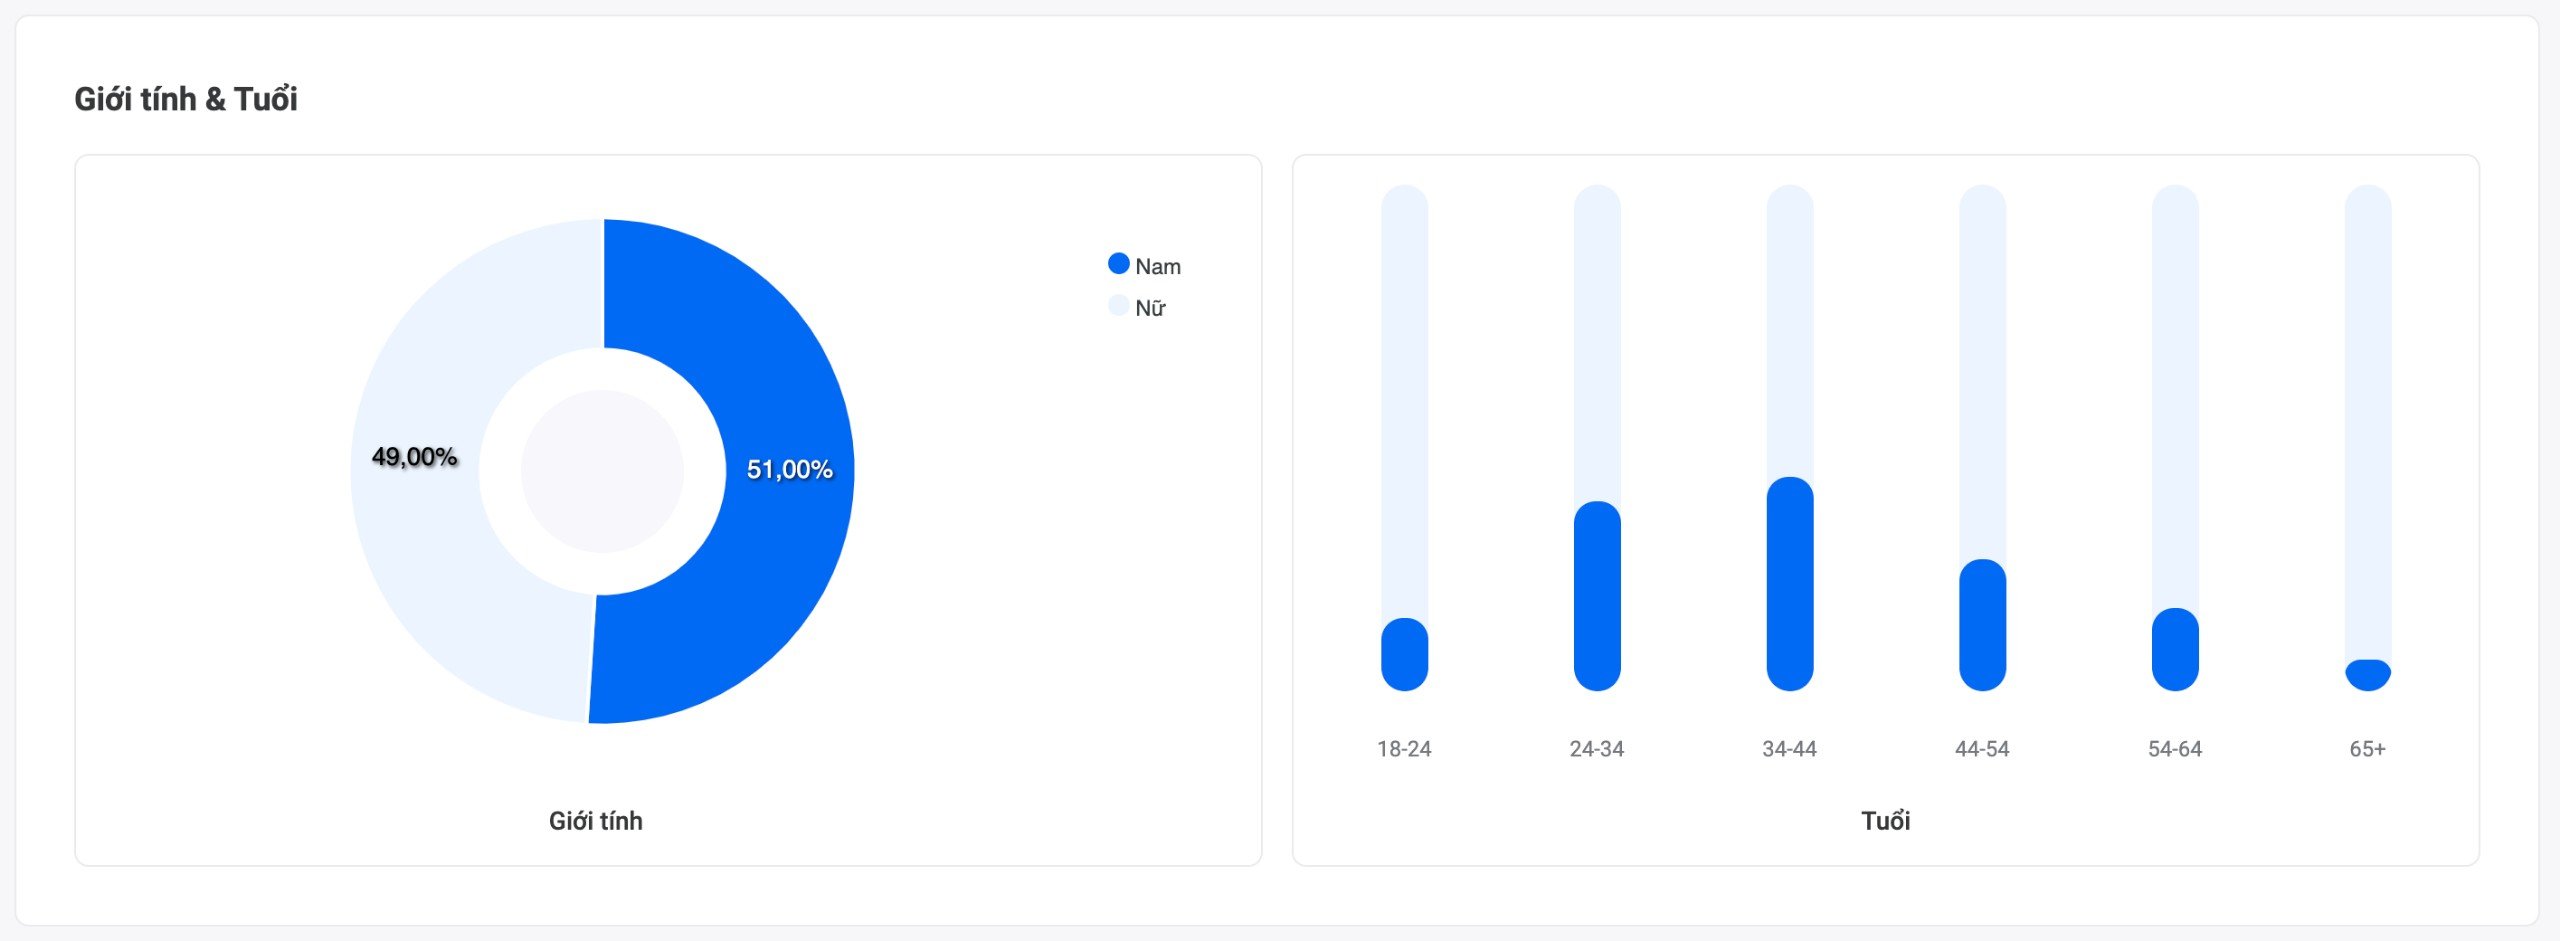Click the 'Giới tính & Tuổi' section heading
Screen dimensions: 2560x941
[186, 99]
